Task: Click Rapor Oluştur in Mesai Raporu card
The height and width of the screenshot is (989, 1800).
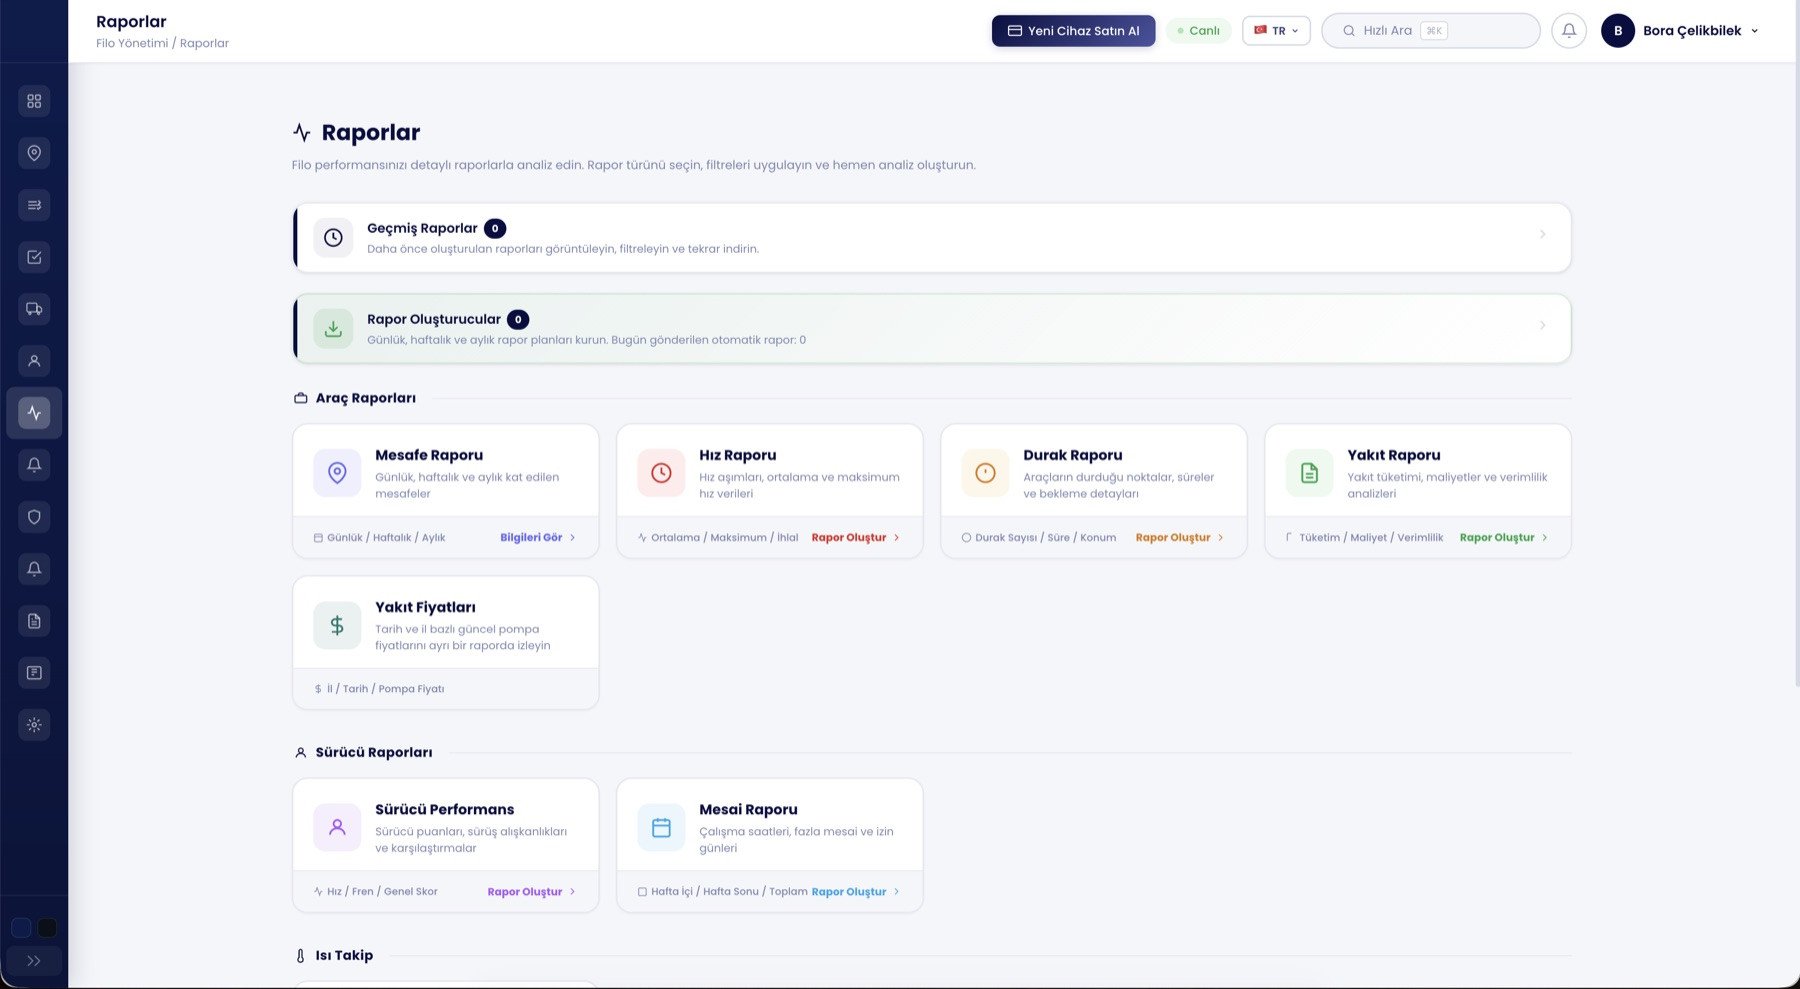Action: click(856, 892)
